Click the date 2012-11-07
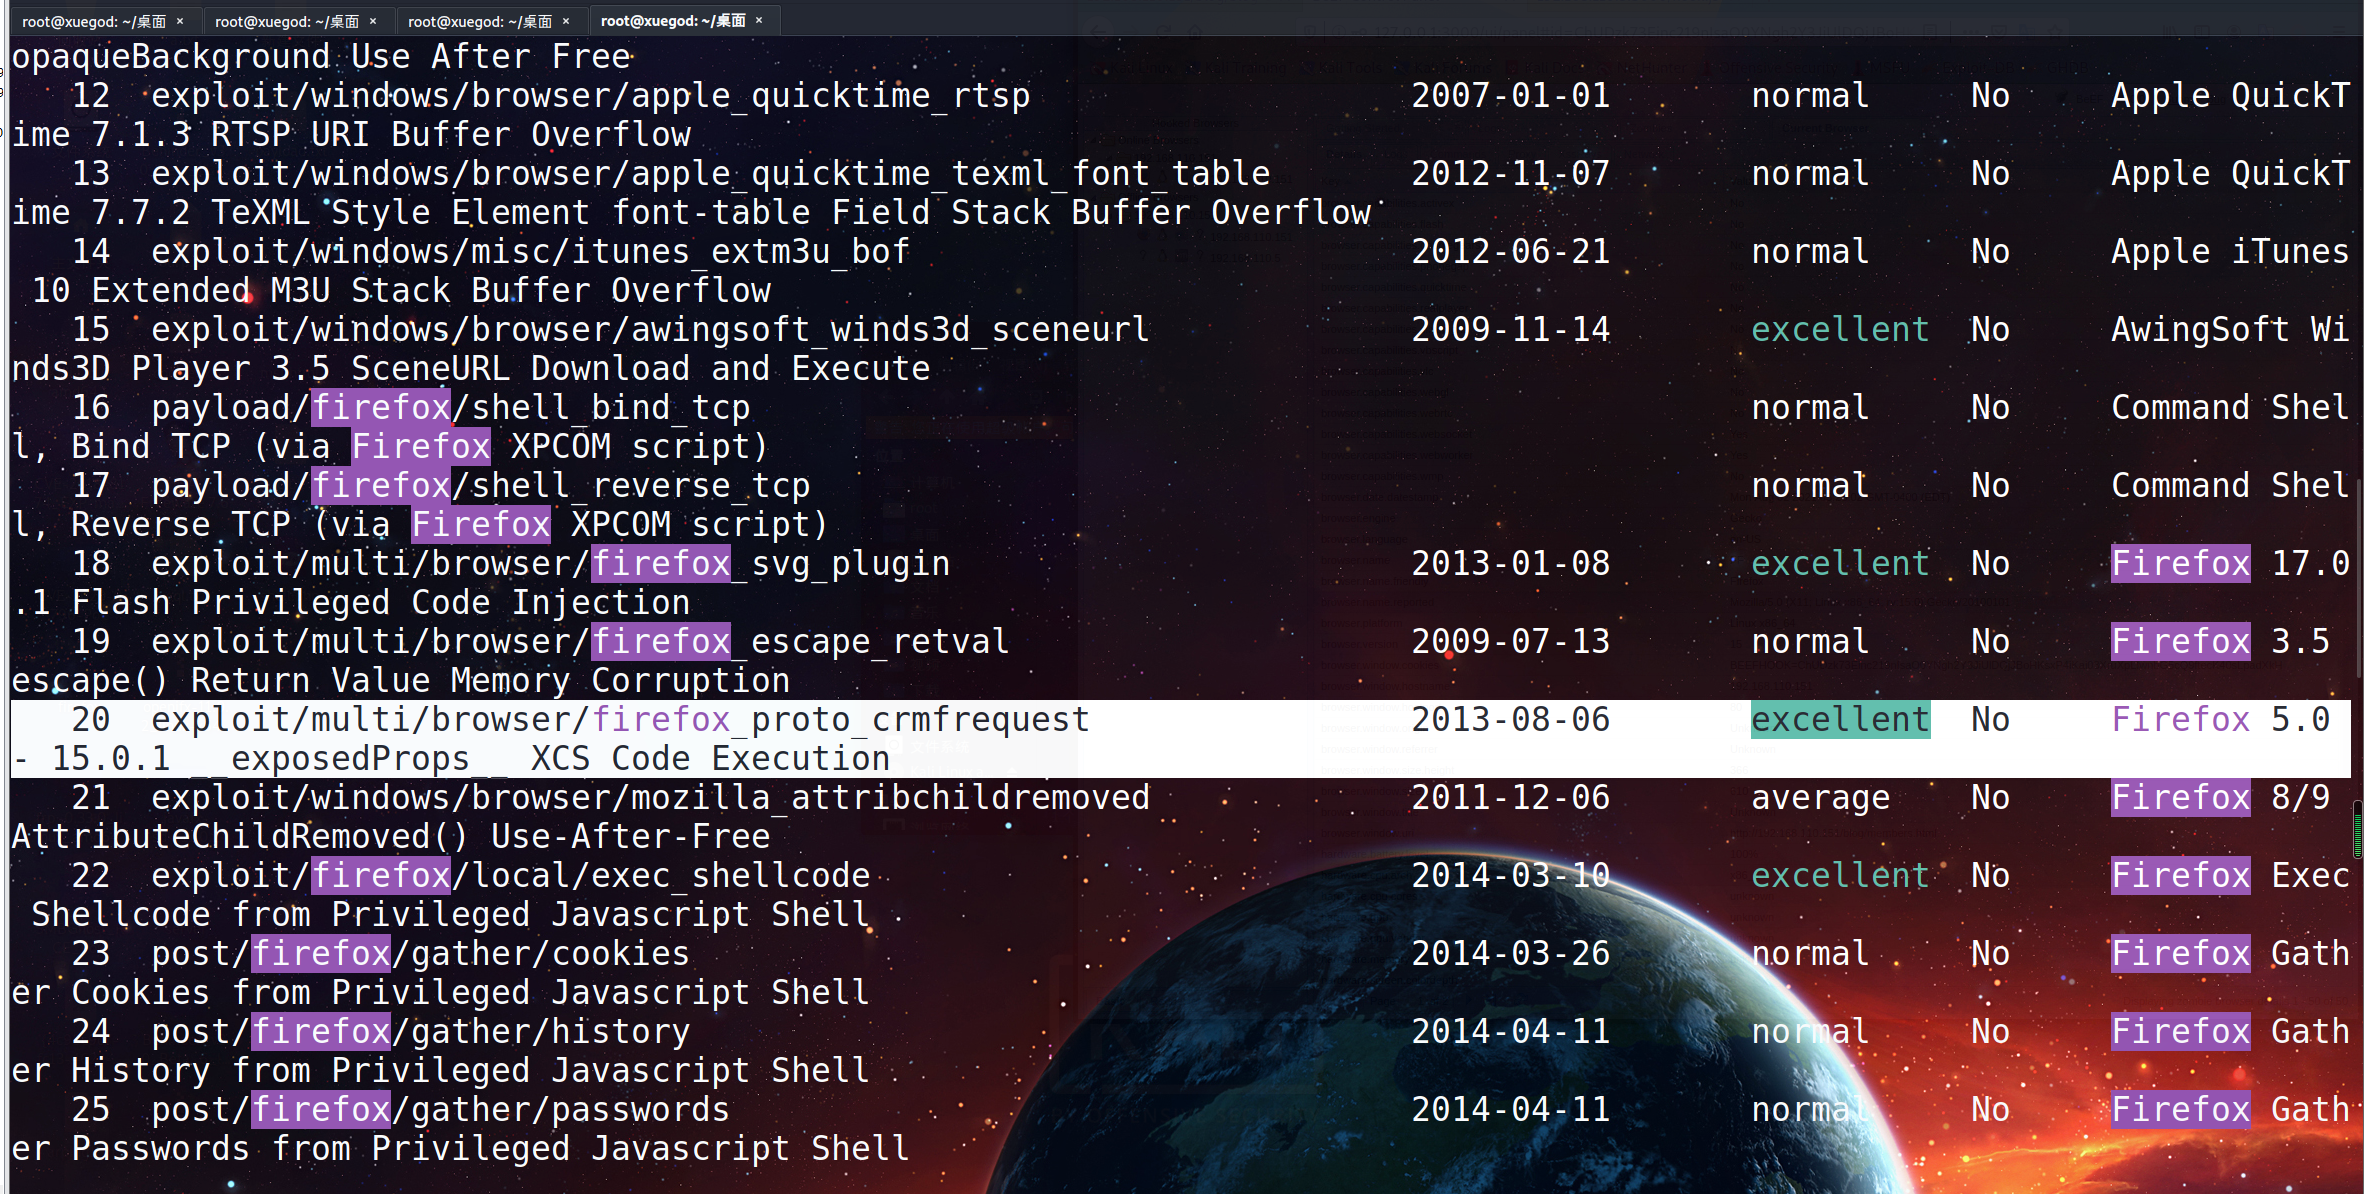 (x=1510, y=174)
